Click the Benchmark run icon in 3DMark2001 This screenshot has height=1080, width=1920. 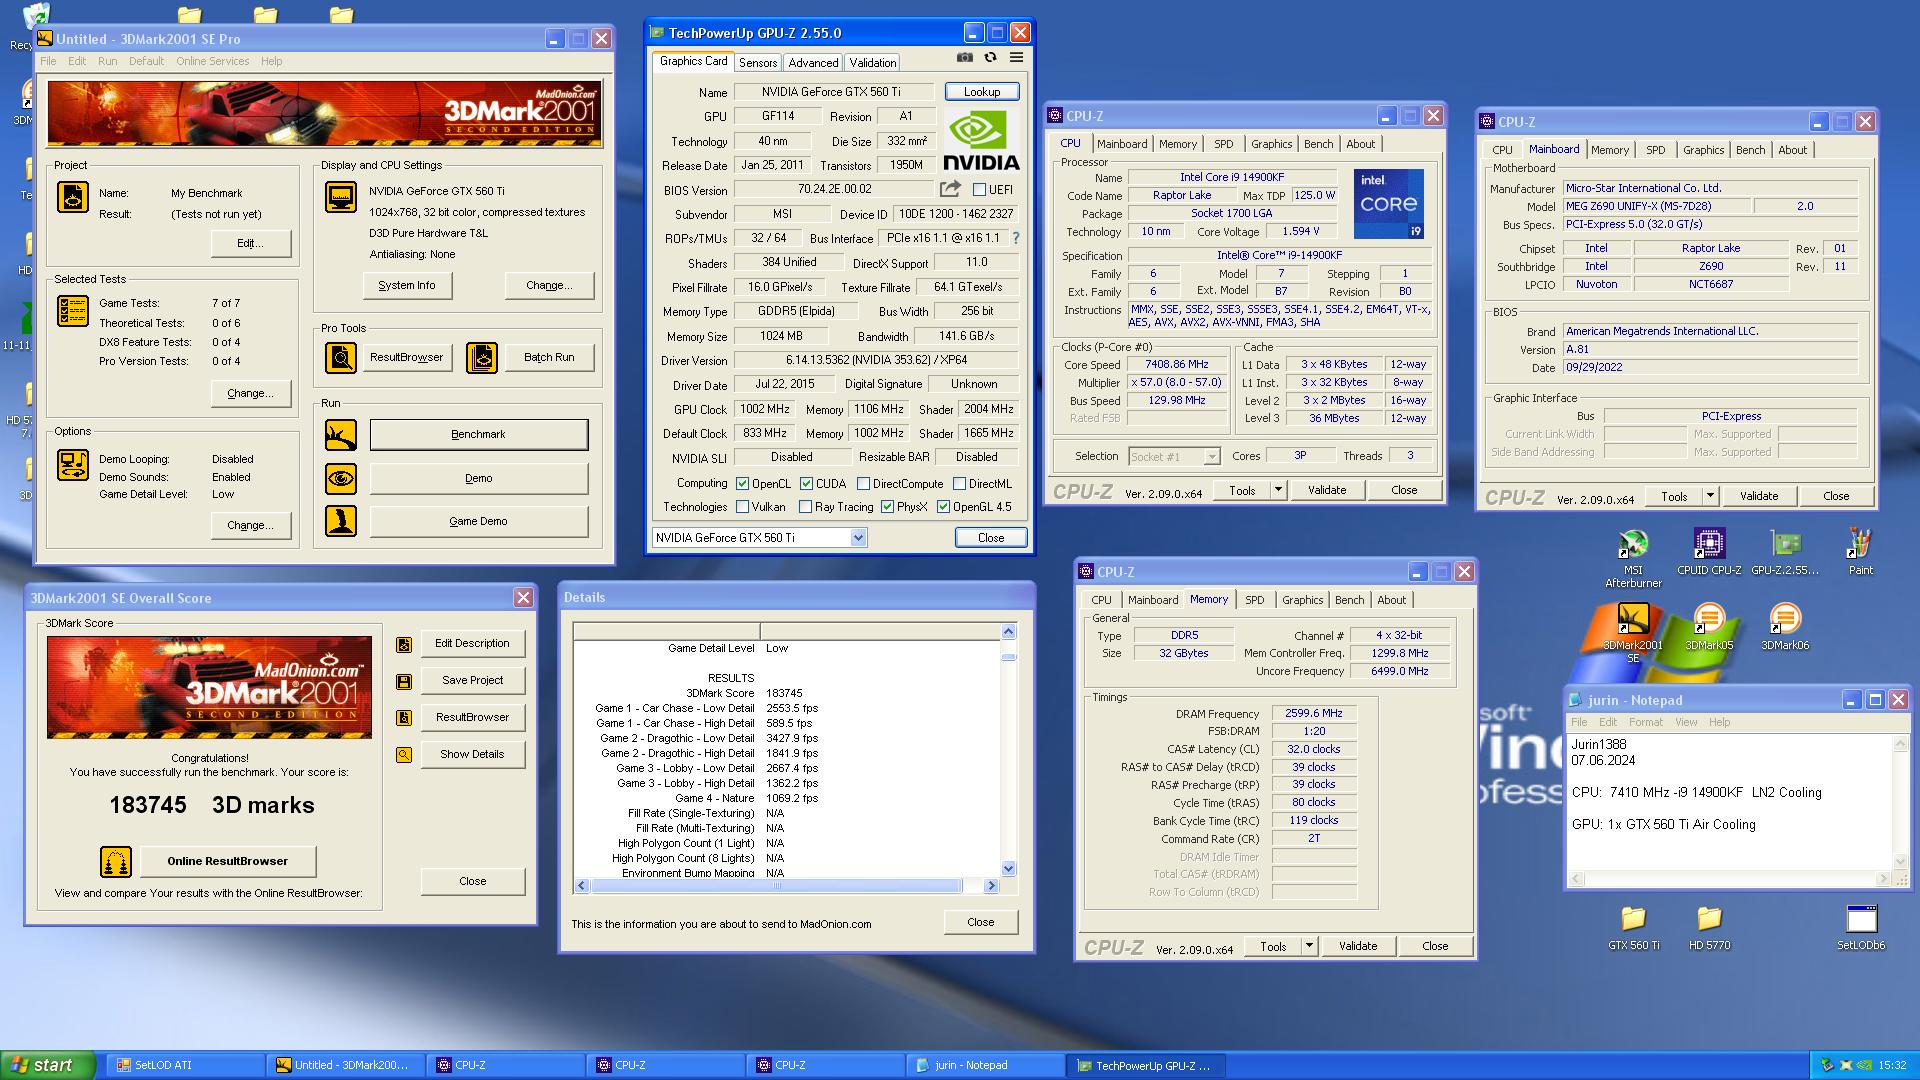[341, 435]
